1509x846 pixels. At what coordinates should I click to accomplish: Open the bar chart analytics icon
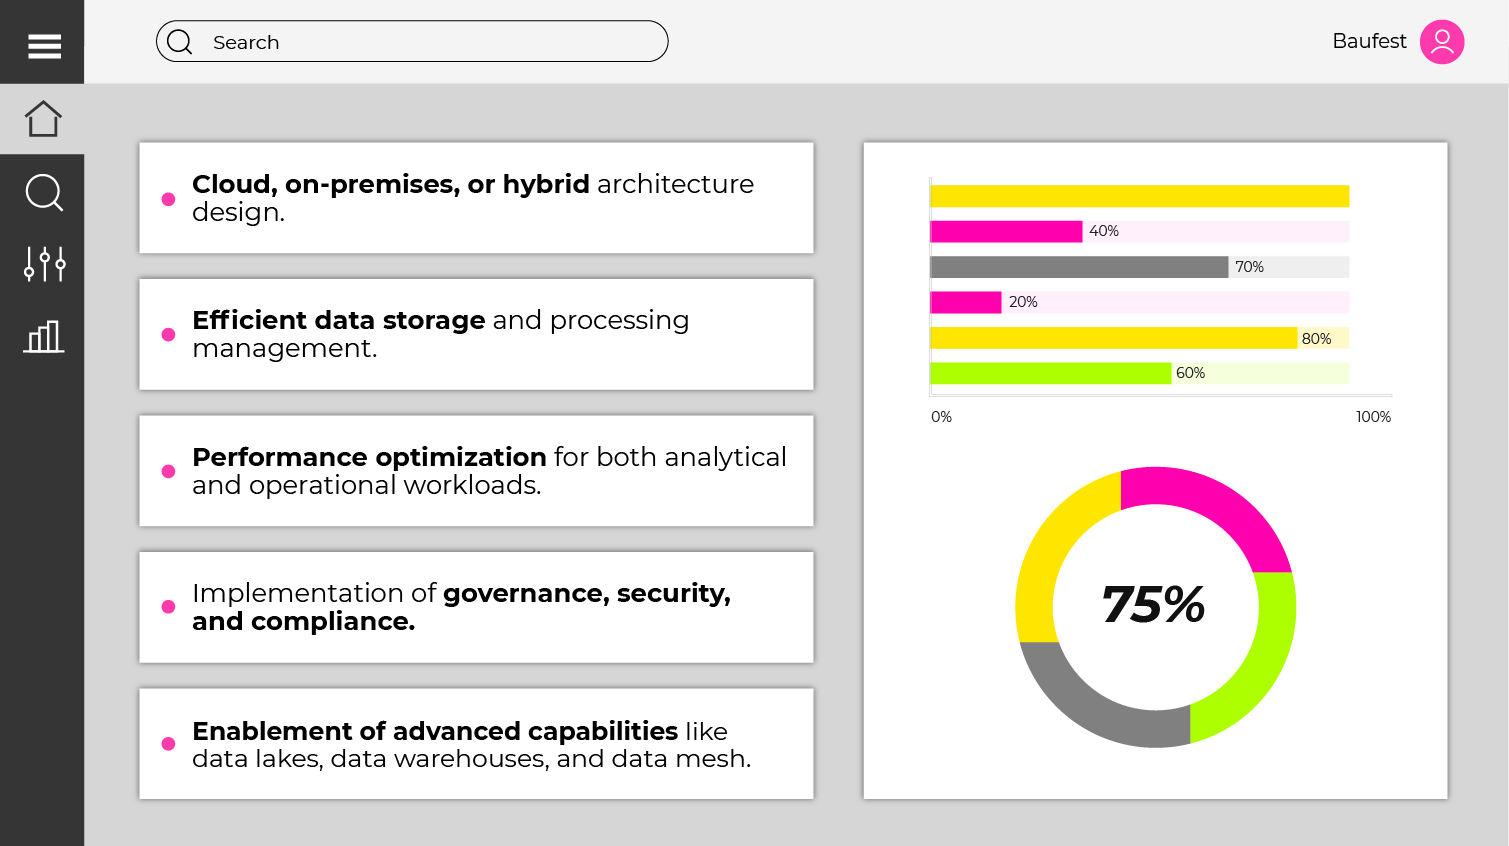click(44, 337)
